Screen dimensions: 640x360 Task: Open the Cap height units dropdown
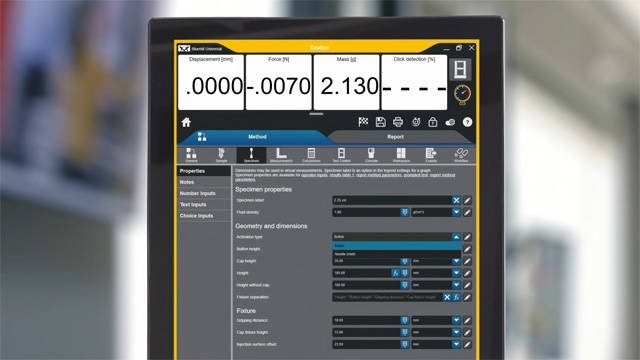pos(456,261)
